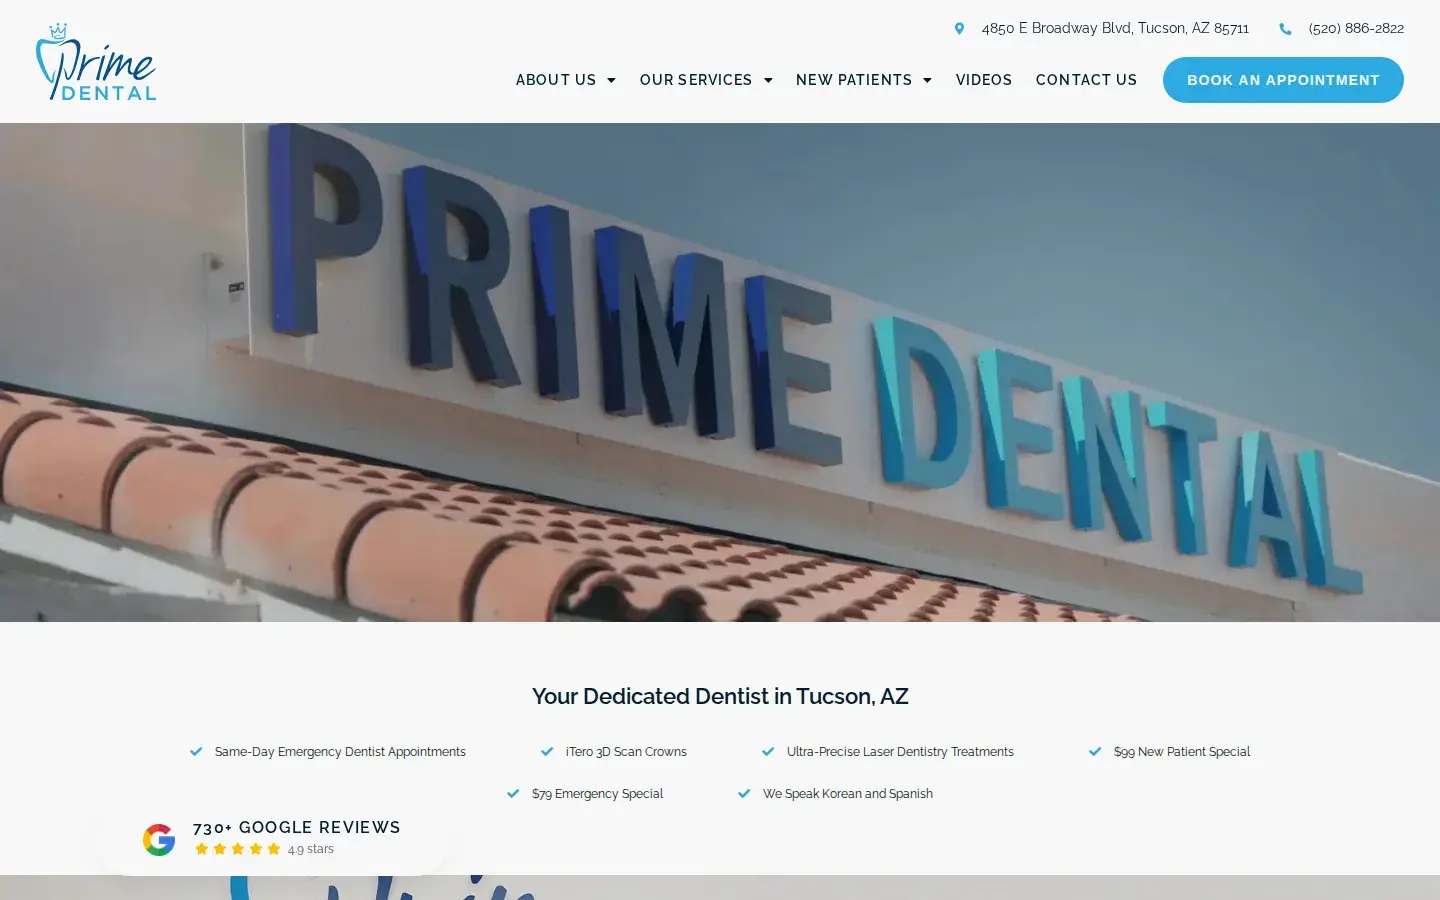The height and width of the screenshot is (900, 1440).
Task: Click the Your Dedicated Dentist in Tucson heading
Action: click(x=720, y=696)
